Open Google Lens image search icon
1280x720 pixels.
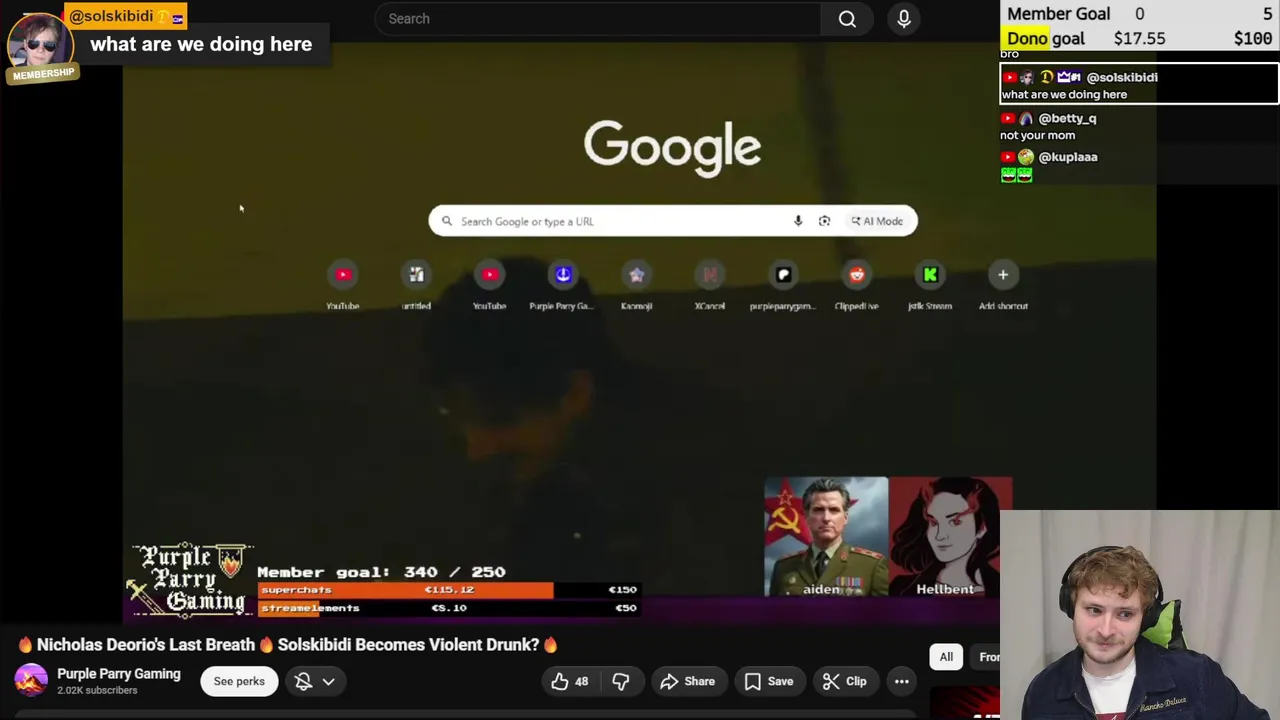click(x=824, y=221)
